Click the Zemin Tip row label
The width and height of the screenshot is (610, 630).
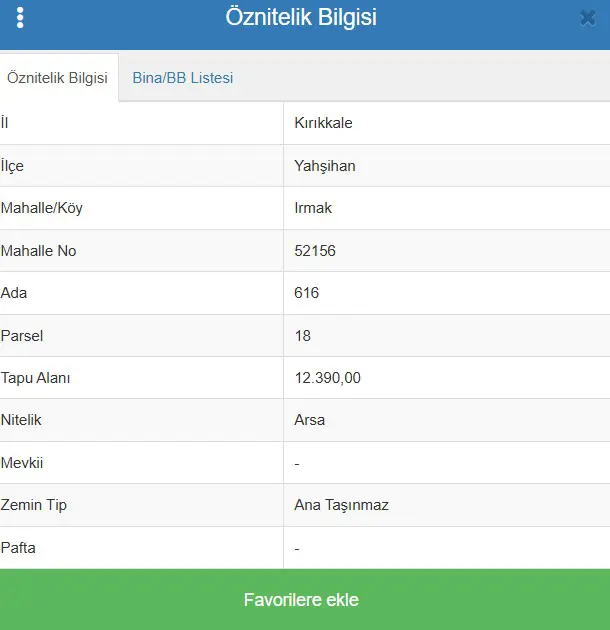[33, 505]
